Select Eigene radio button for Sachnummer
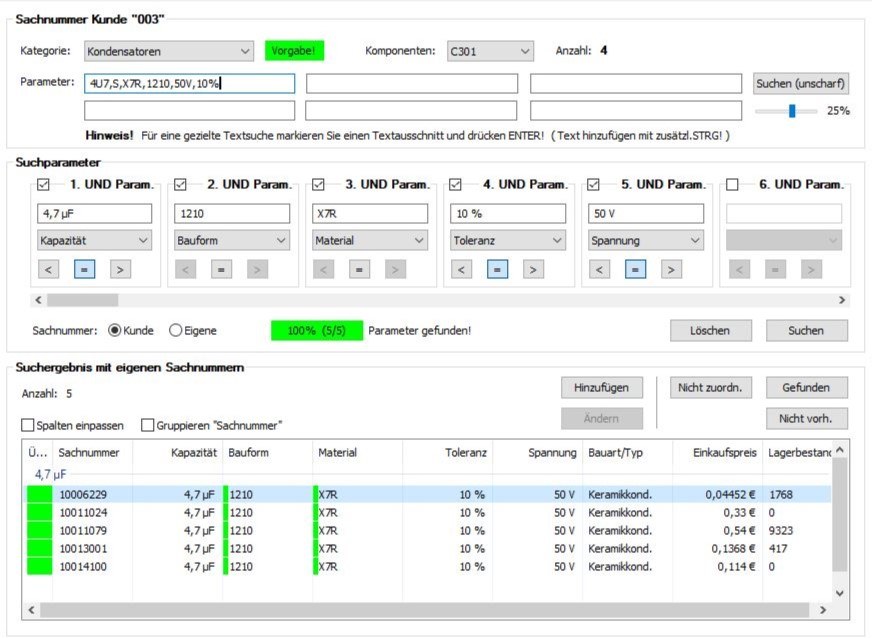Screen dimensions: 872x638 (x=176, y=330)
